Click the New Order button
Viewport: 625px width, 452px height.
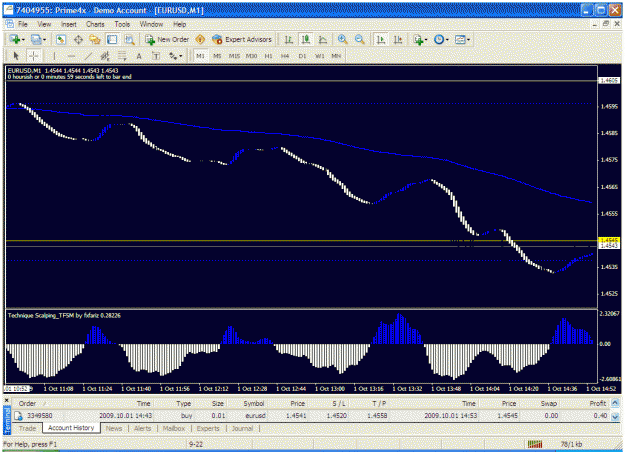pos(167,39)
